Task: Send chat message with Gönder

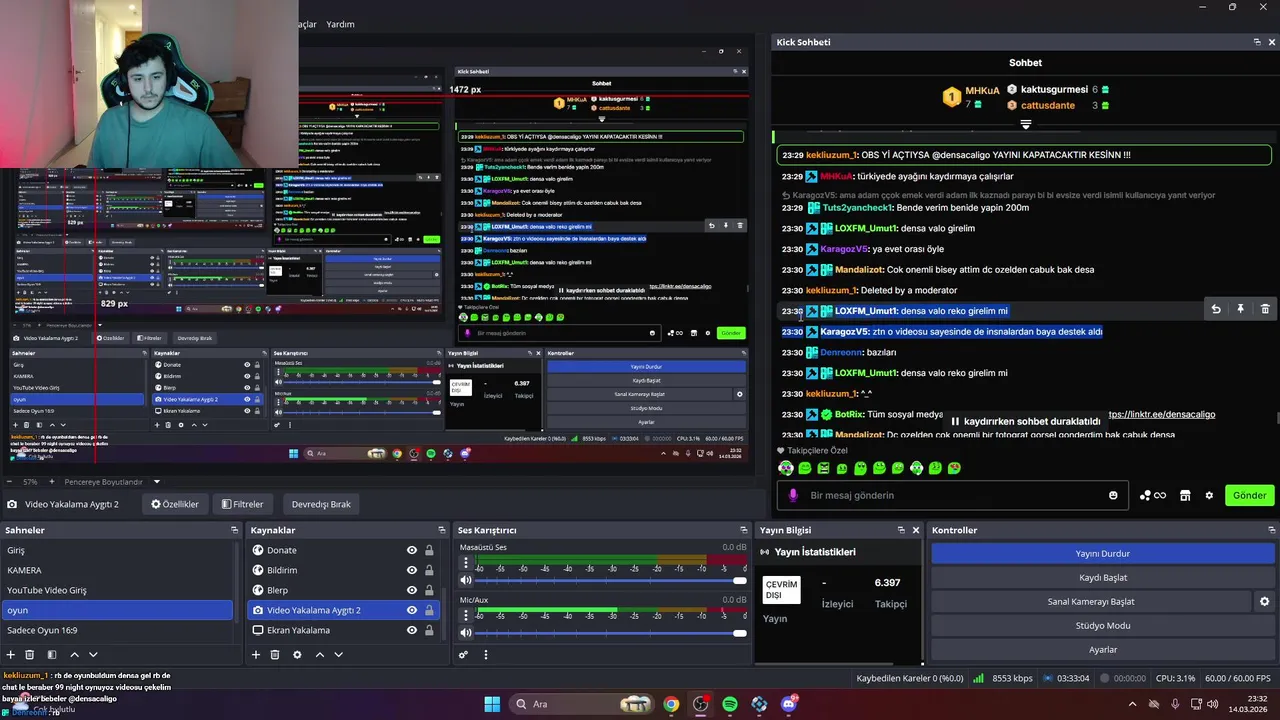Action: point(1249,495)
